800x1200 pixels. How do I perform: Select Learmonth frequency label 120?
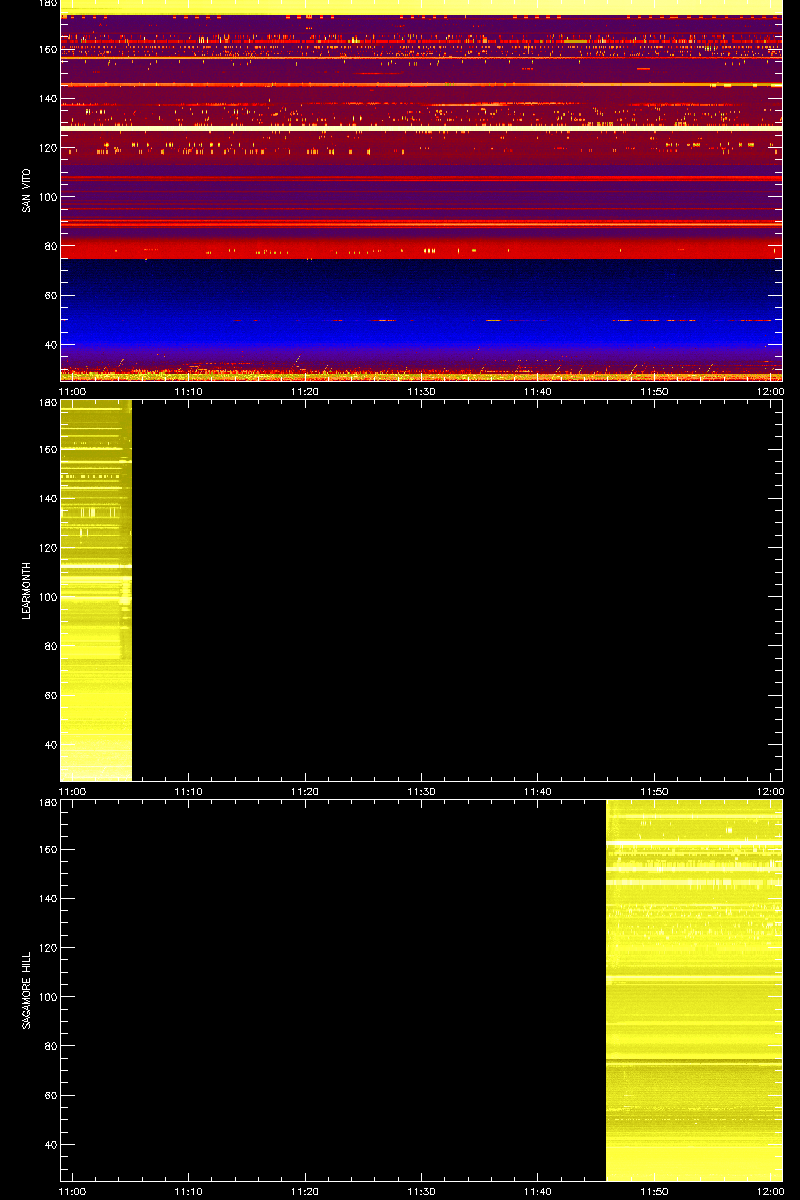tap(46, 548)
